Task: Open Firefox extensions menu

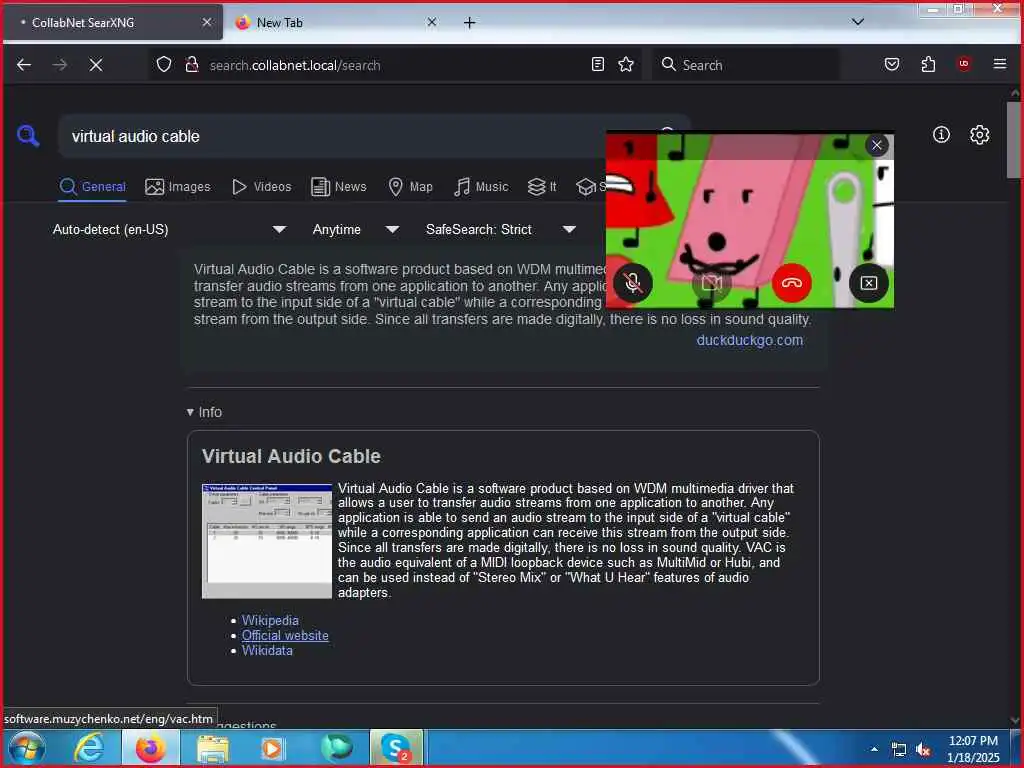Action: pos(928,64)
